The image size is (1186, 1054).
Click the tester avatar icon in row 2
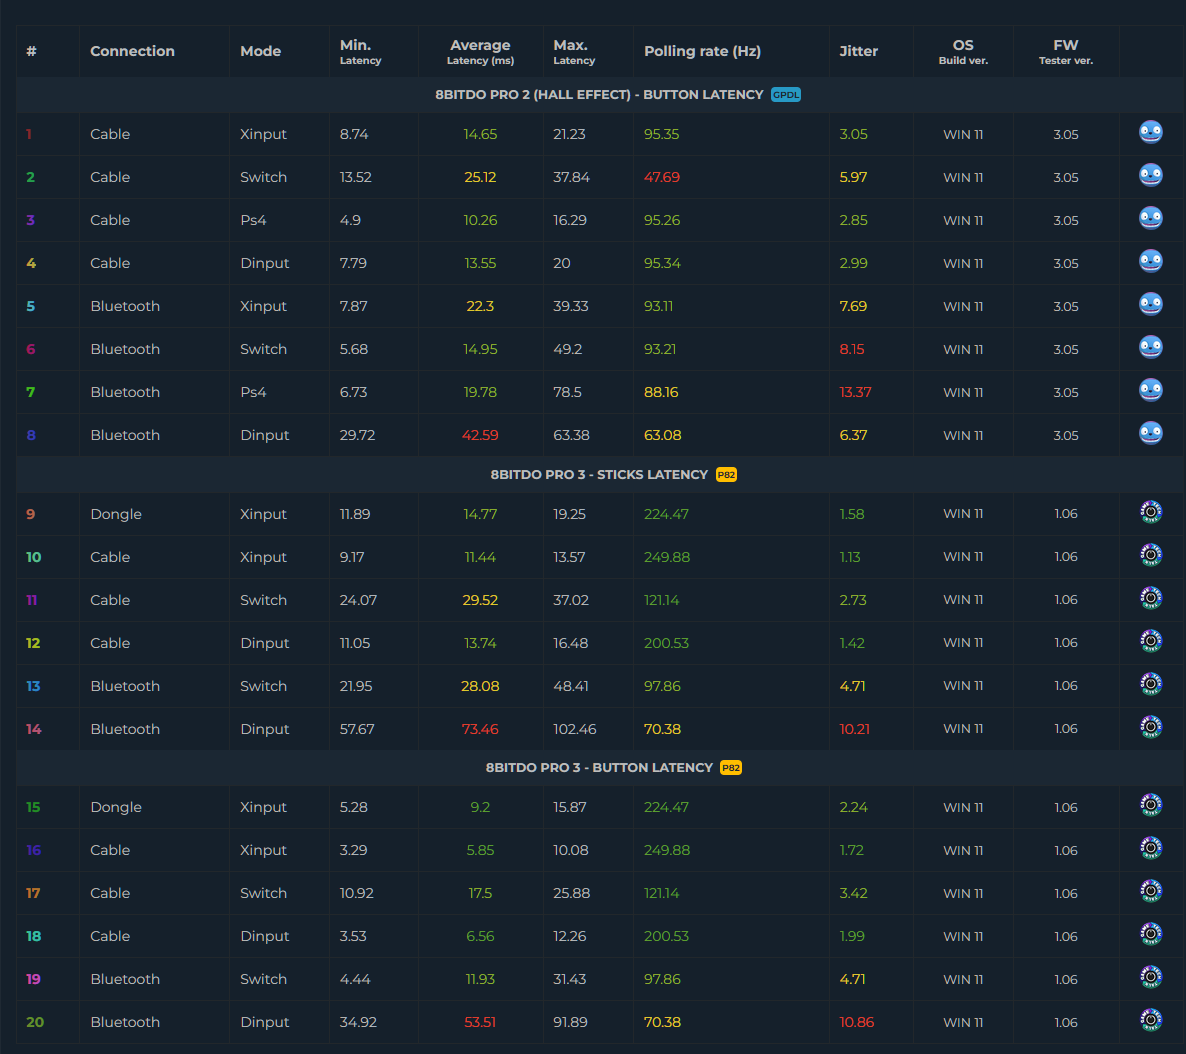tap(1150, 176)
